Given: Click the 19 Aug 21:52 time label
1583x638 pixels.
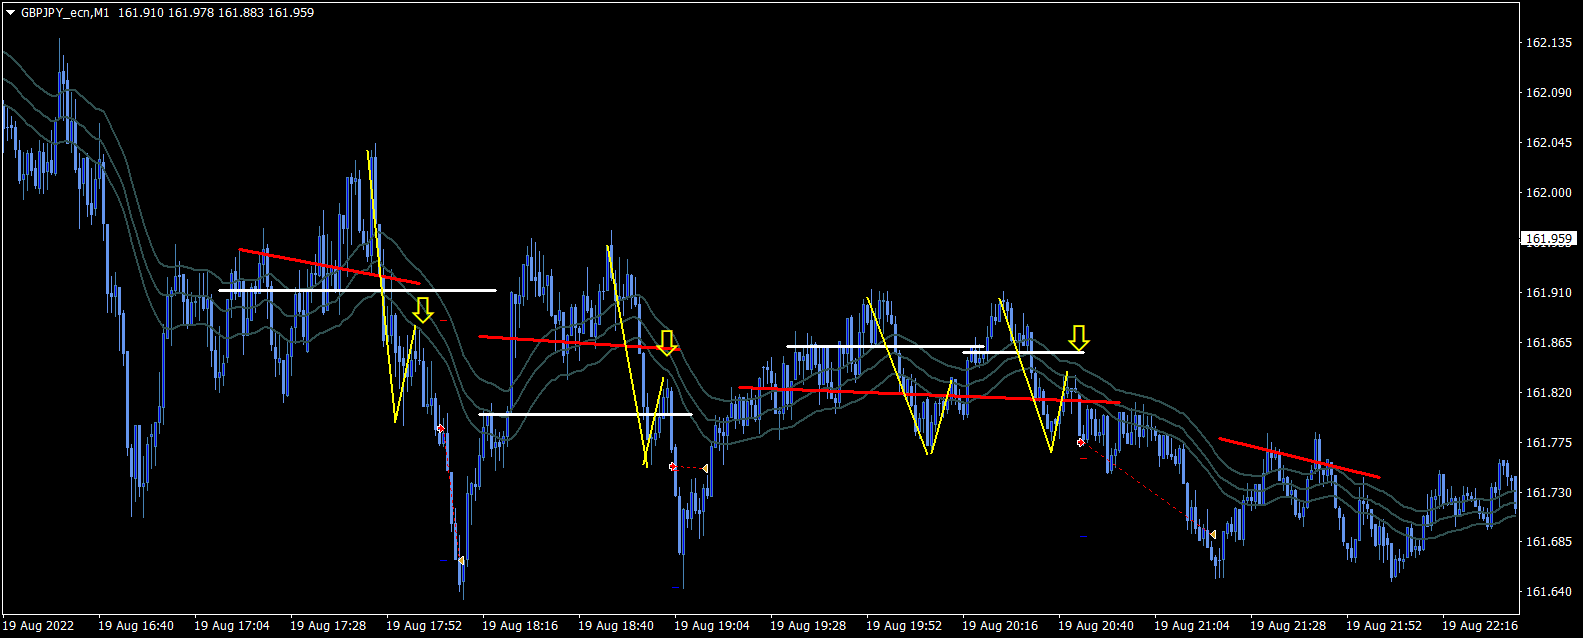Looking at the screenshot, I should tap(1384, 626).
